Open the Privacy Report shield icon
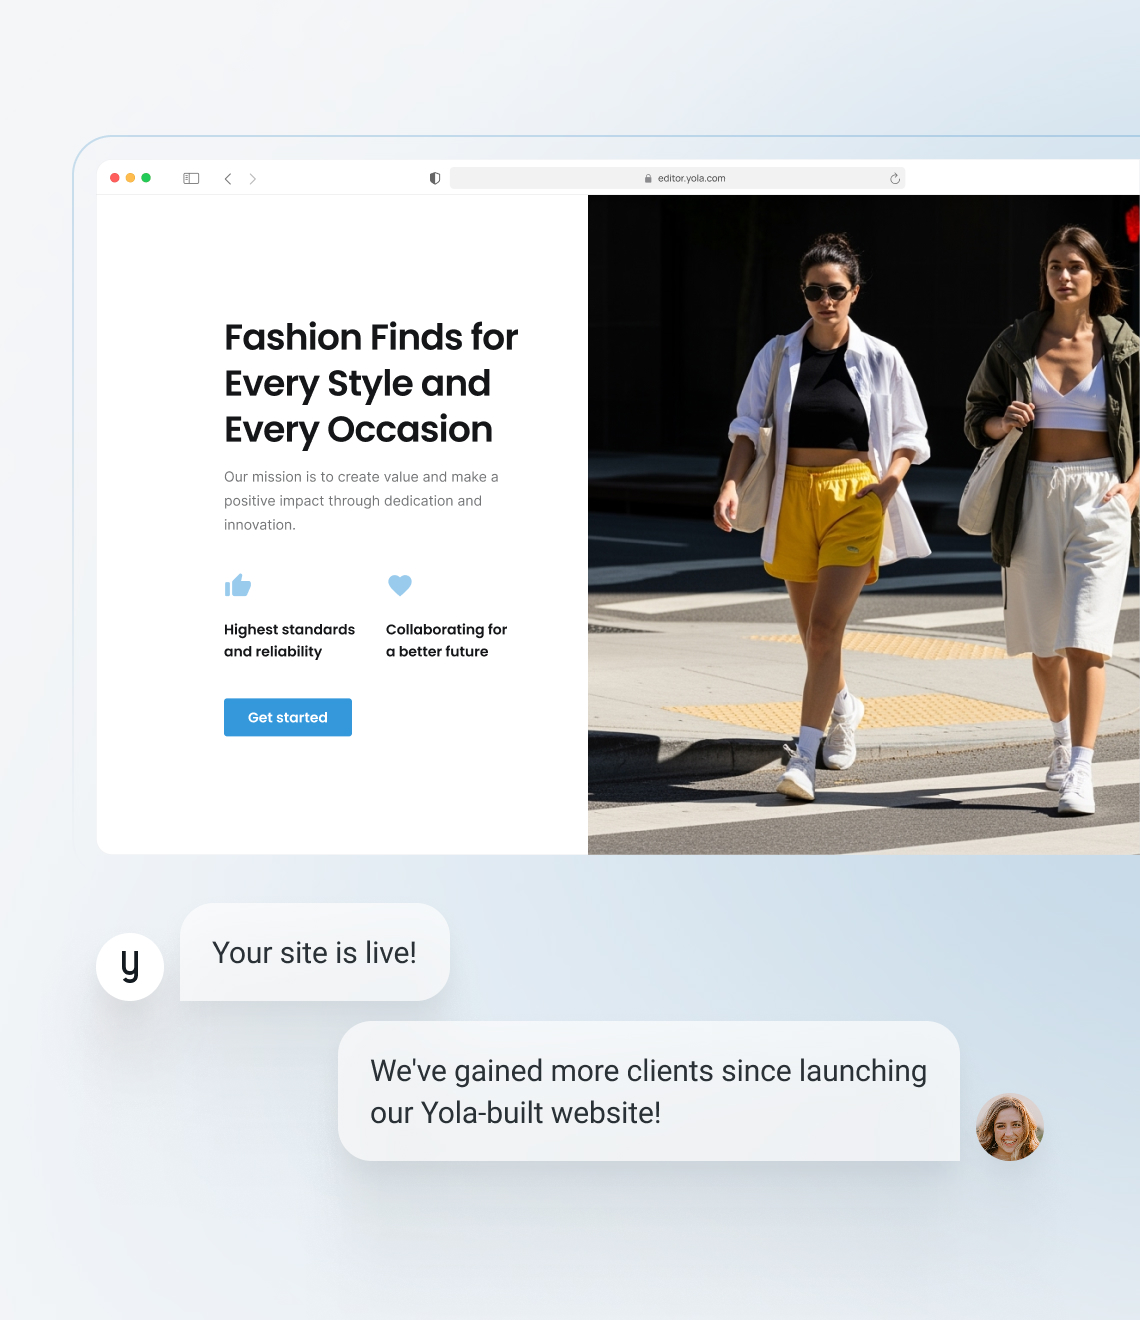The height and width of the screenshot is (1320, 1140). point(434,178)
